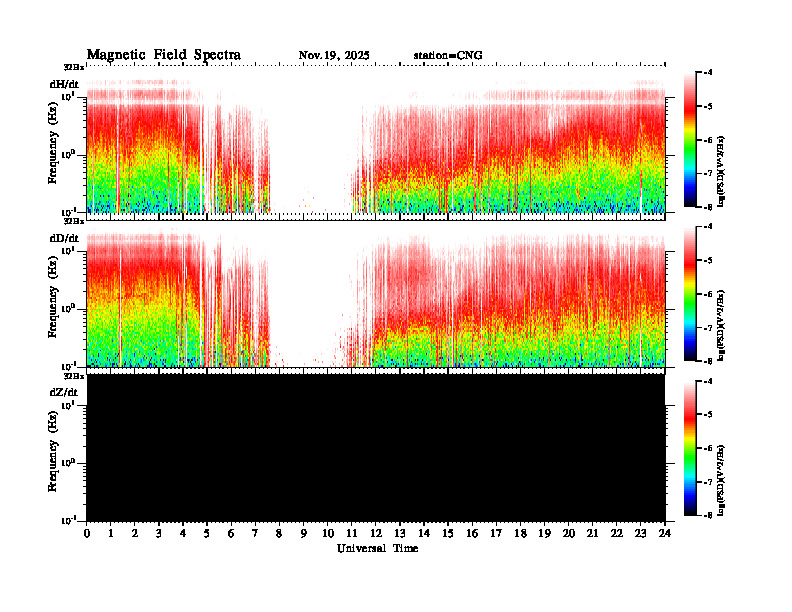Viewport: 792px width, 612px height.
Task: Click the "13" hour tick on the time axis
Action: coord(400,534)
